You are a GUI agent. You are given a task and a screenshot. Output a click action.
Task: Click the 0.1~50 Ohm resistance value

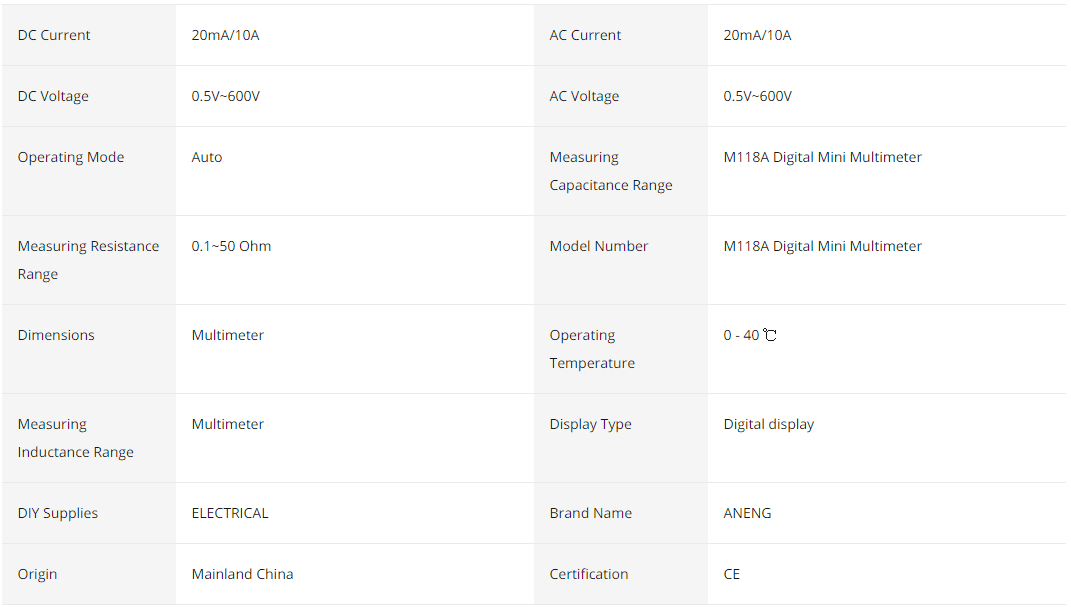(231, 246)
